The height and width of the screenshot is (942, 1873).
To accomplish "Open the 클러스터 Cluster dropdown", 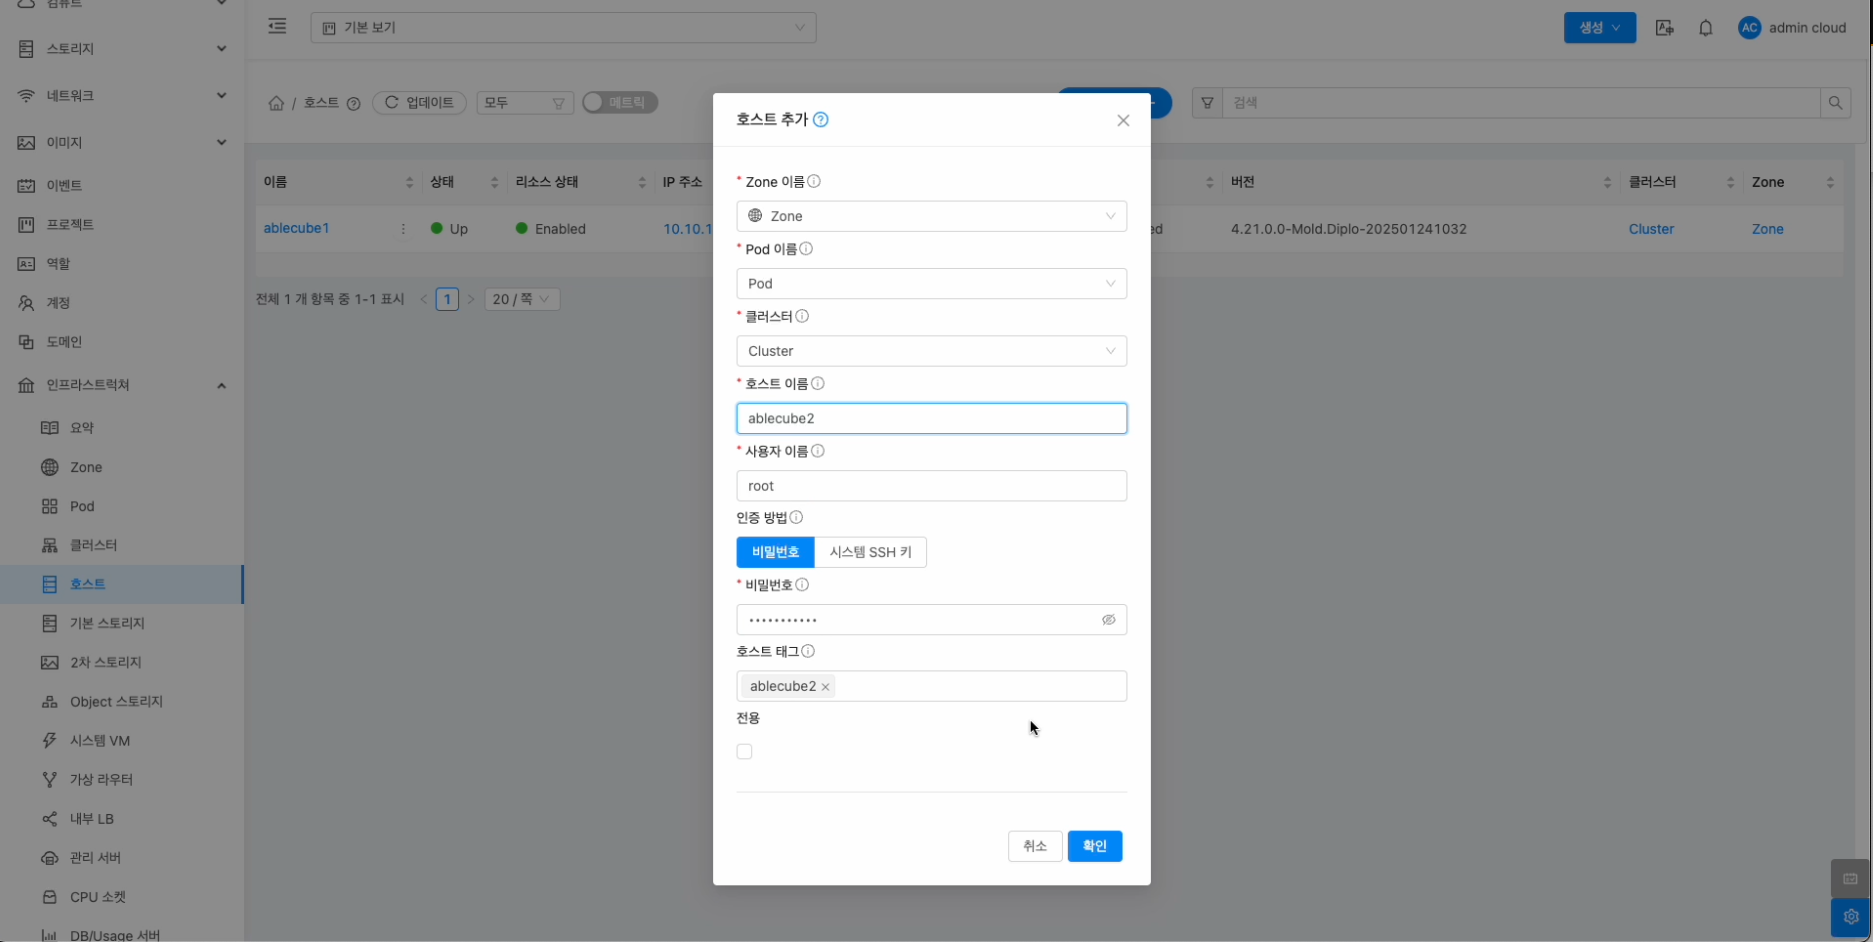I will point(931,351).
